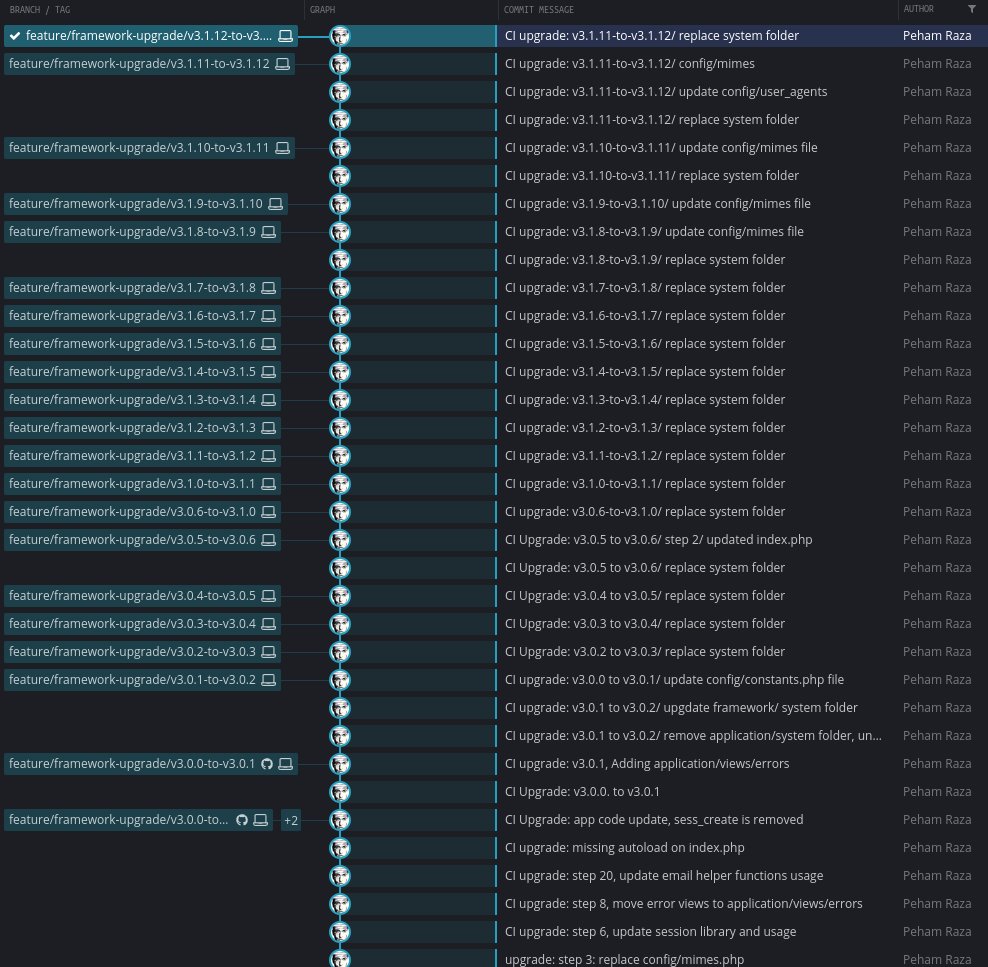Click the COMMIT MESSAGE column header
988x967 pixels.
click(x=540, y=10)
